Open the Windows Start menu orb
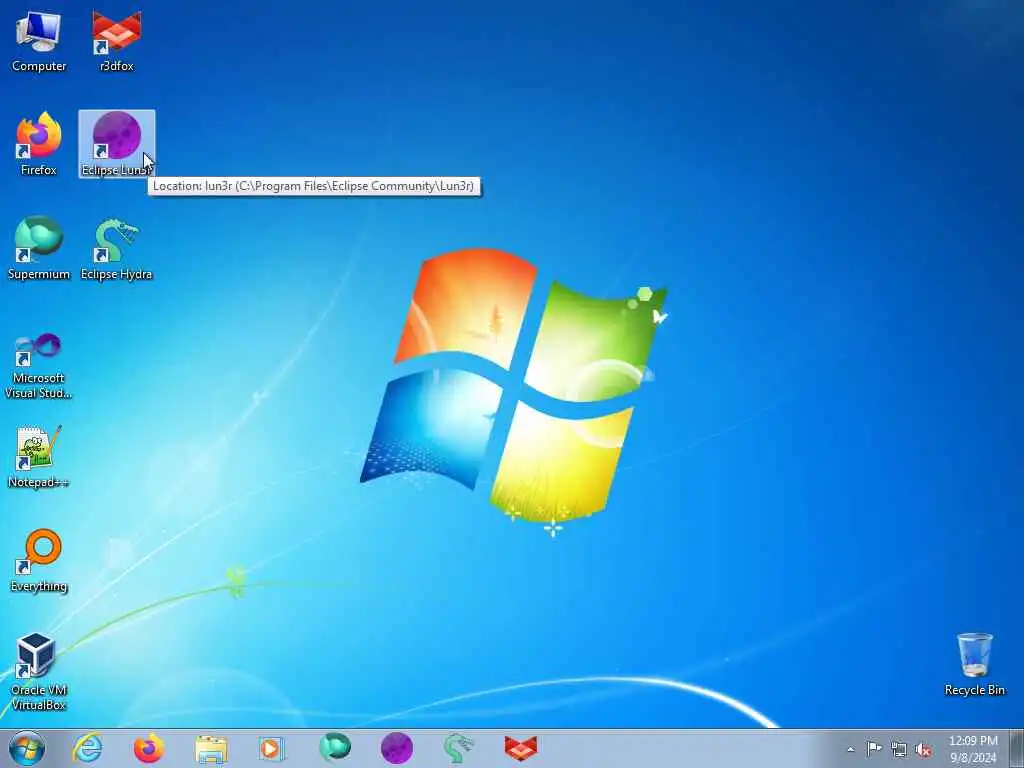The width and height of the screenshot is (1024, 768). point(27,748)
